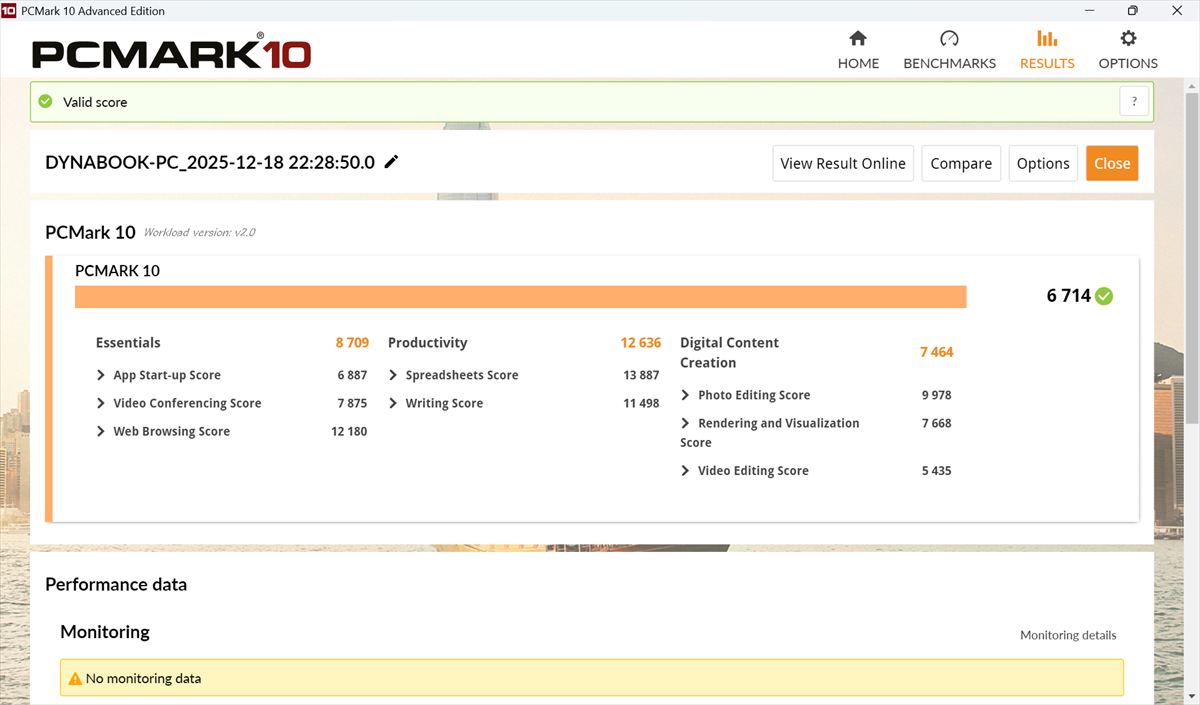Screen dimensions: 1200x705
Task: Expand Photo Editing Score row
Action: click(685, 395)
